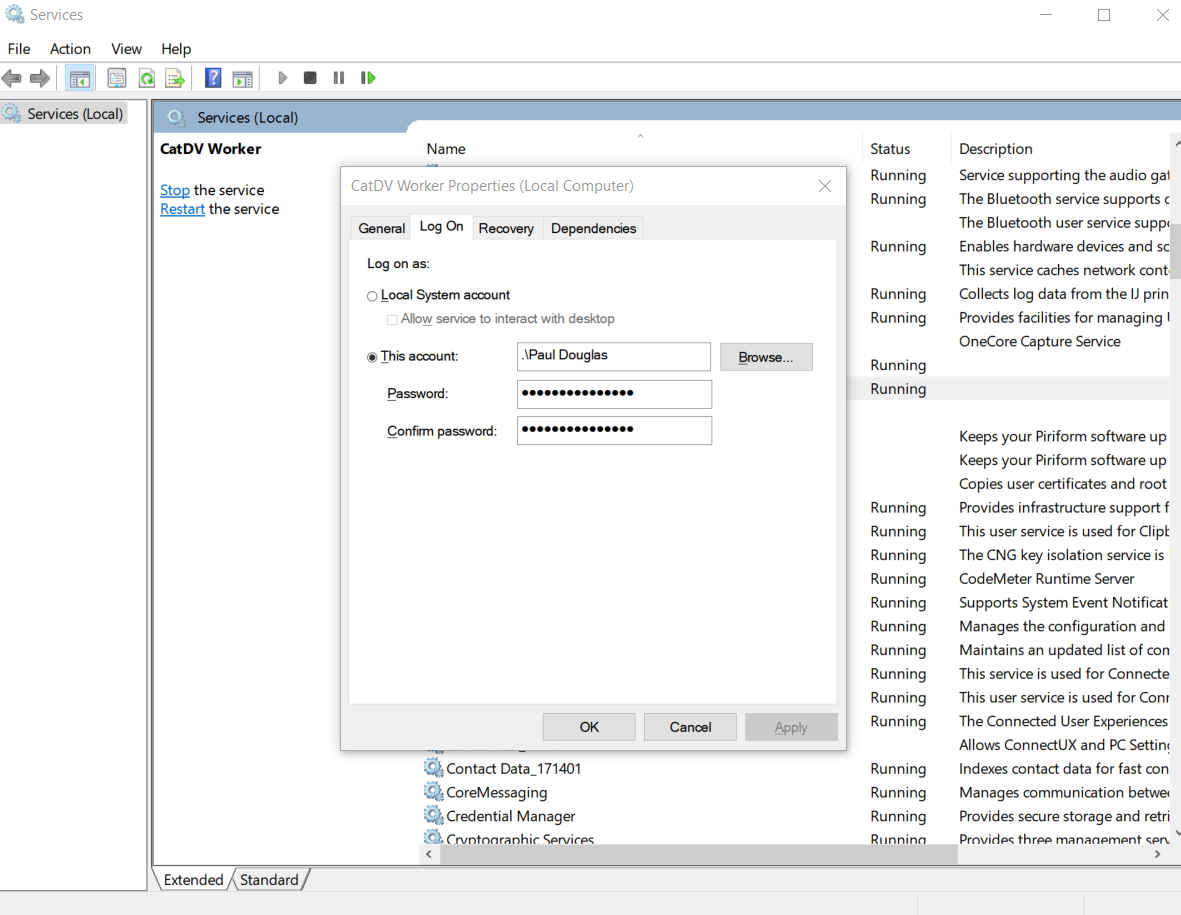Viewport: 1181px width, 915px height.
Task: Click the Apply button
Action: coord(791,727)
